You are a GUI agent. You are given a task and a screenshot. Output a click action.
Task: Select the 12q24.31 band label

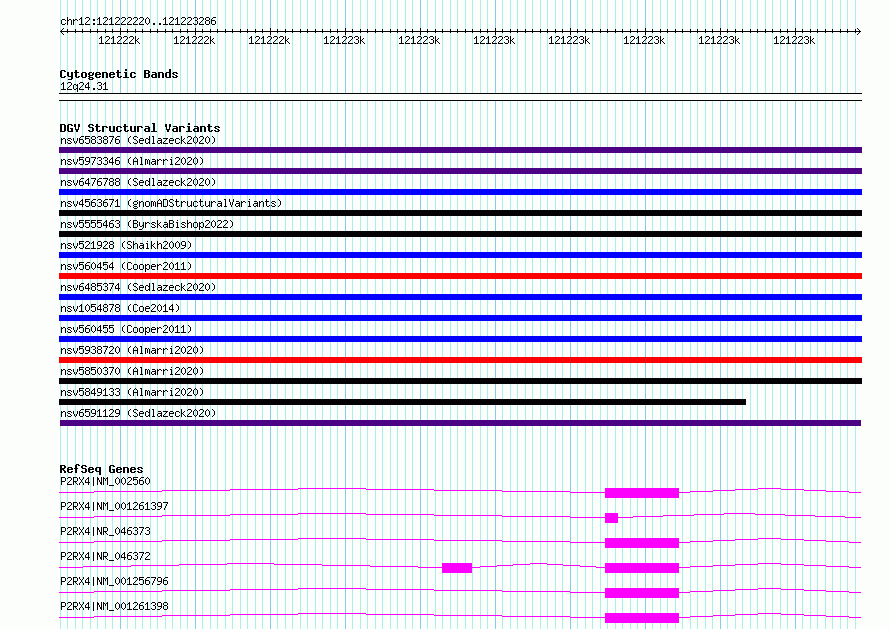pos(84,86)
